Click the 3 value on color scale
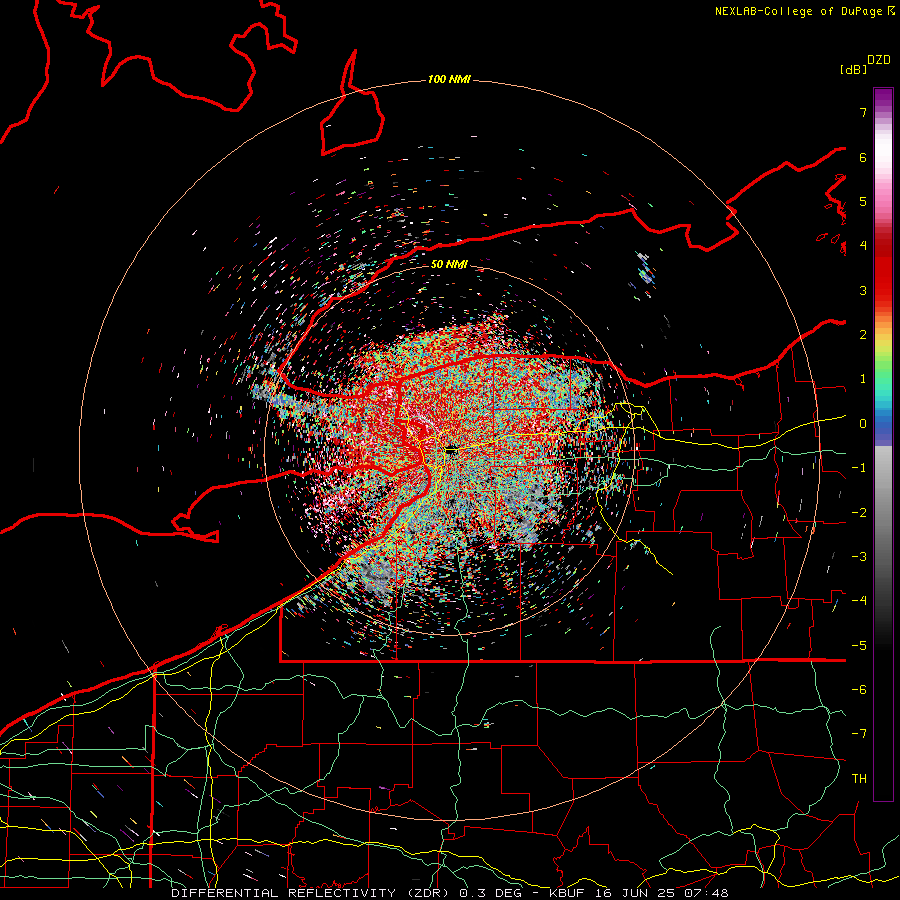This screenshot has width=900, height=900. pyautogui.click(x=863, y=290)
